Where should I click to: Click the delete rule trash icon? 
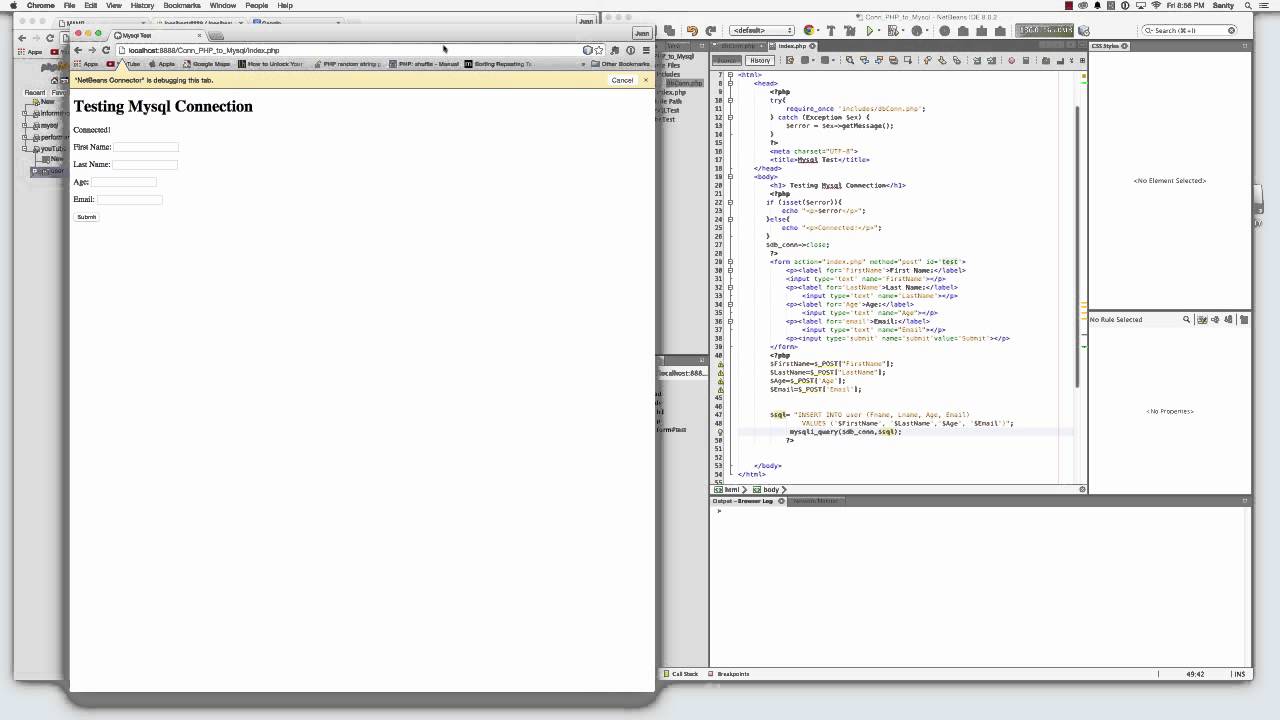tap(1244, 320)
